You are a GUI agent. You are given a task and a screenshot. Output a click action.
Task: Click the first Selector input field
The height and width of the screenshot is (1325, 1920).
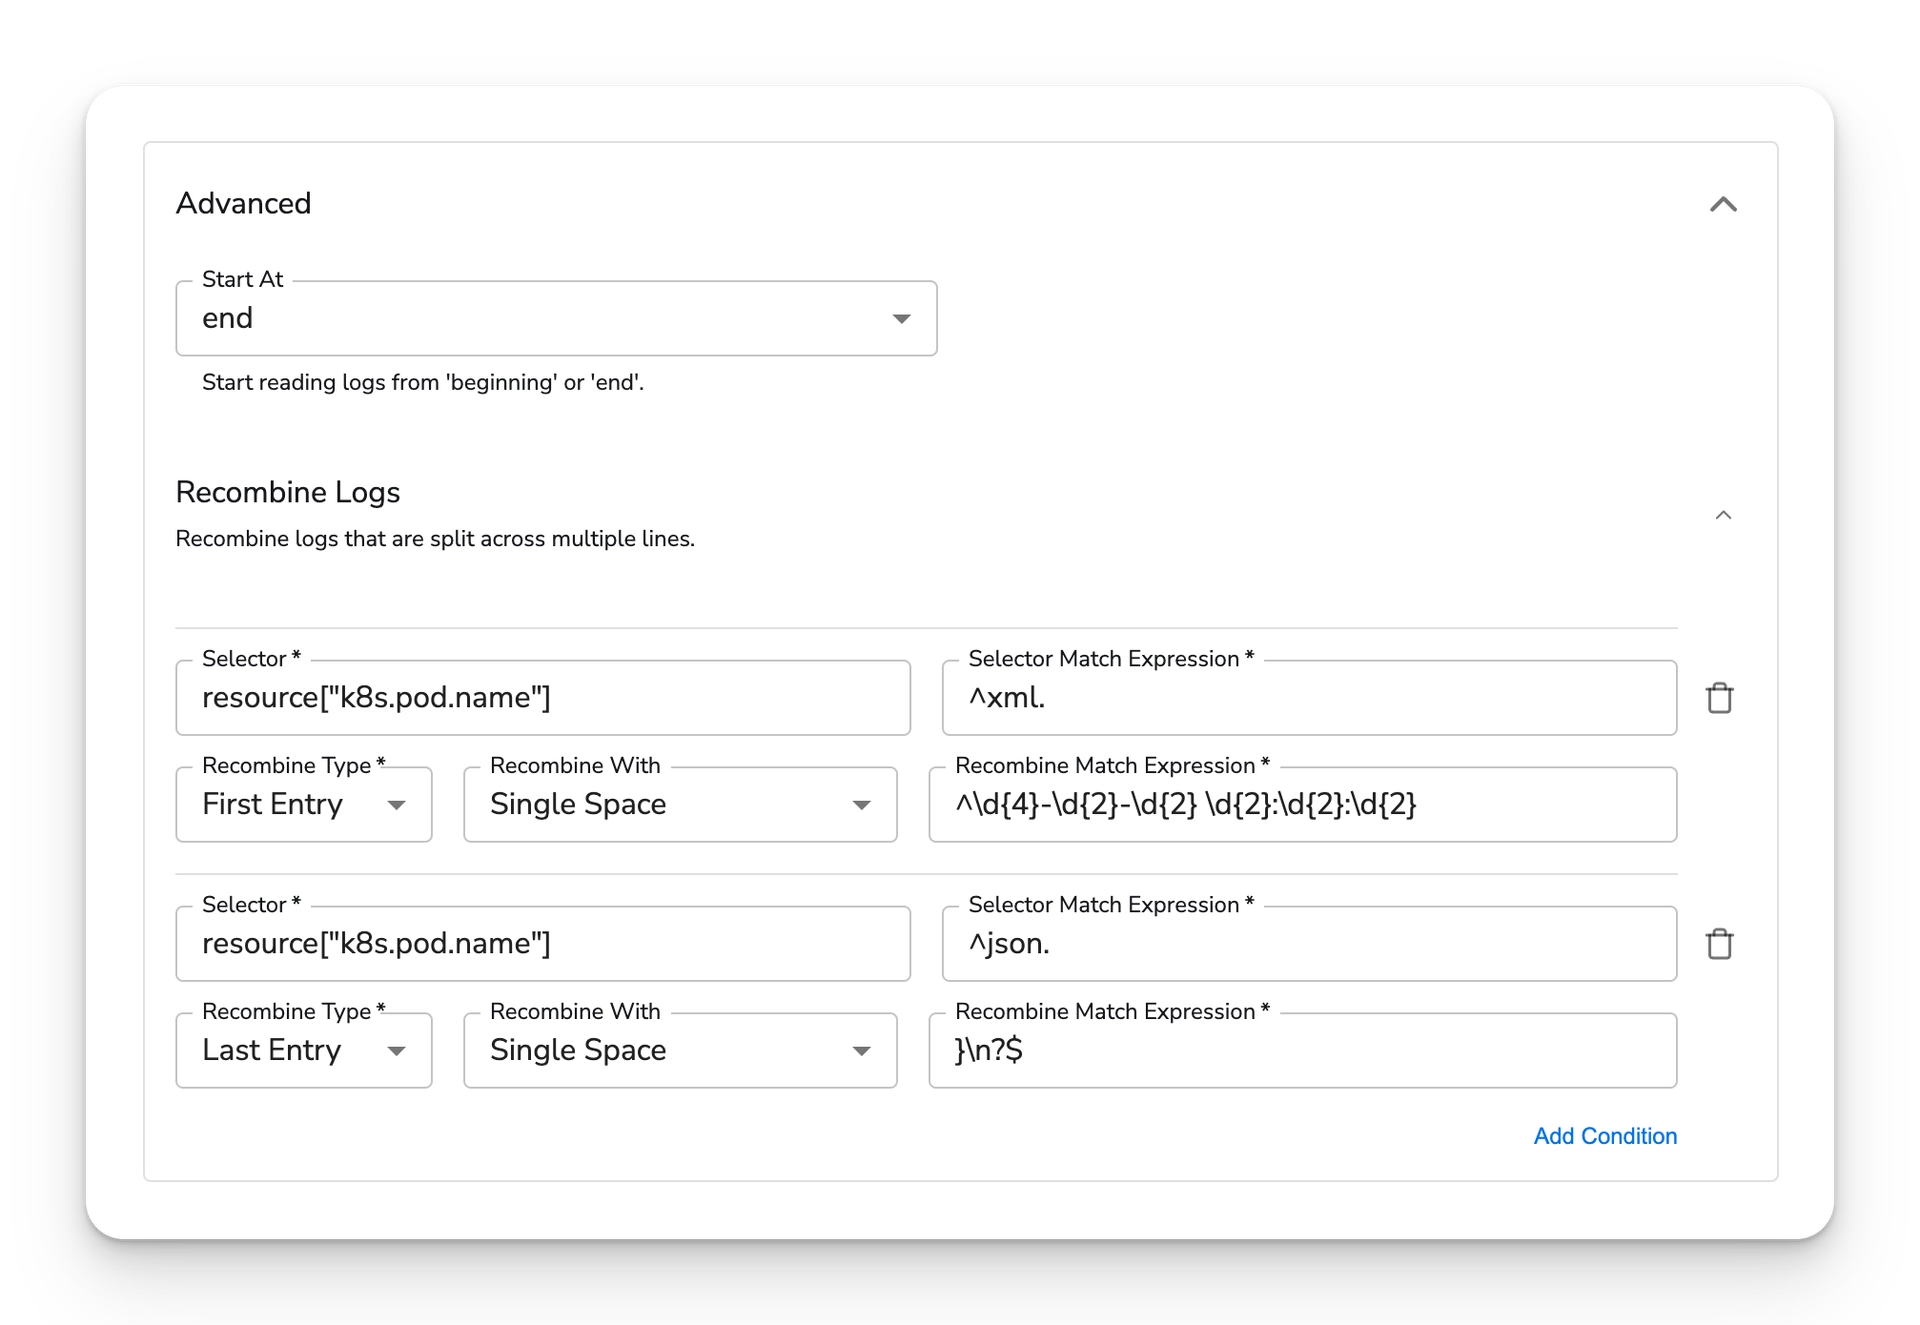pyautogui.click(x=542, y=697)
